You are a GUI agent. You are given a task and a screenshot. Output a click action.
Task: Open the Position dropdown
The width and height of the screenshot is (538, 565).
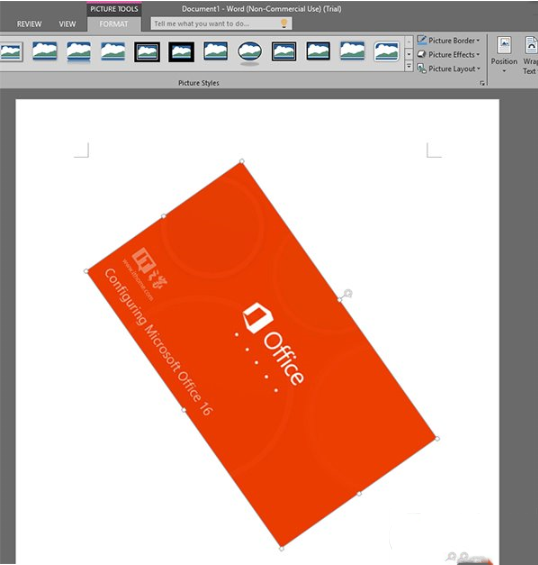[x=504, y=55]
